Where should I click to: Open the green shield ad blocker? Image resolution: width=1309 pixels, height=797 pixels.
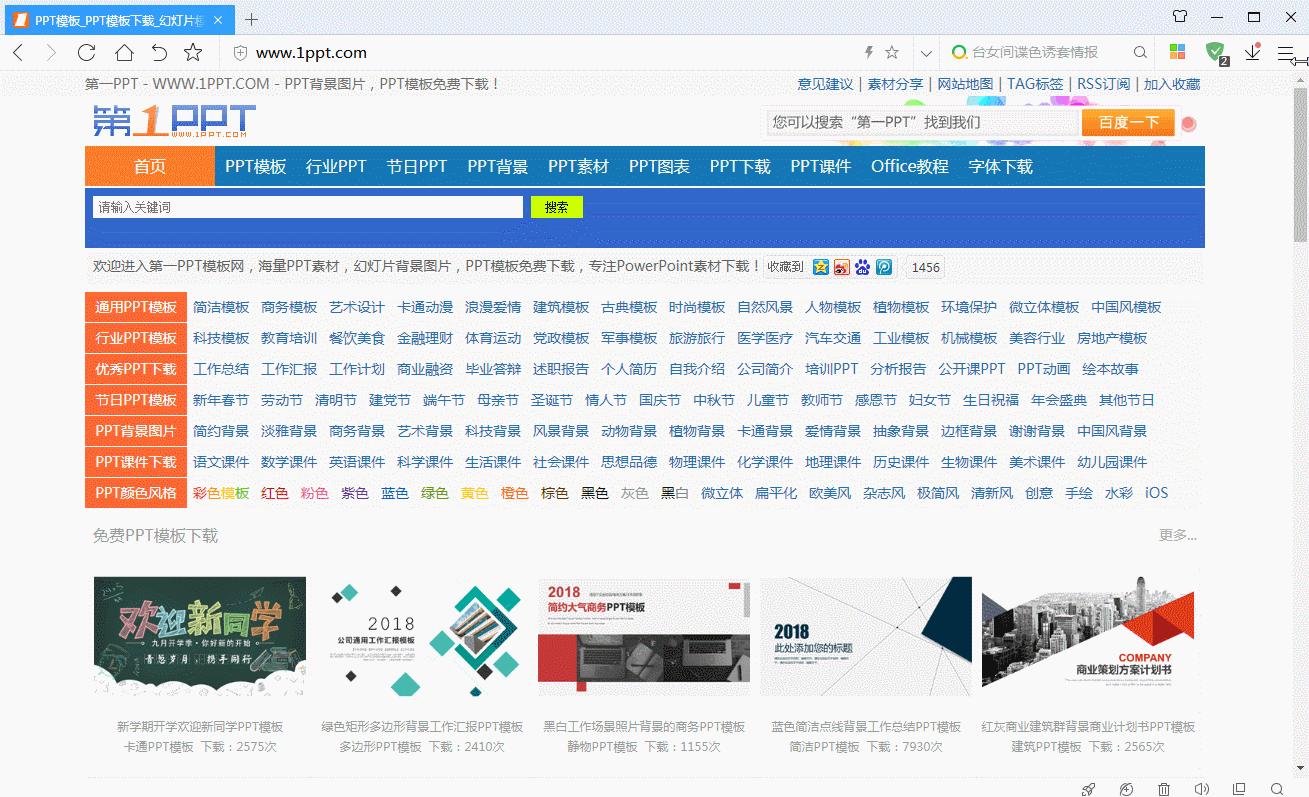pos(1215,52)
